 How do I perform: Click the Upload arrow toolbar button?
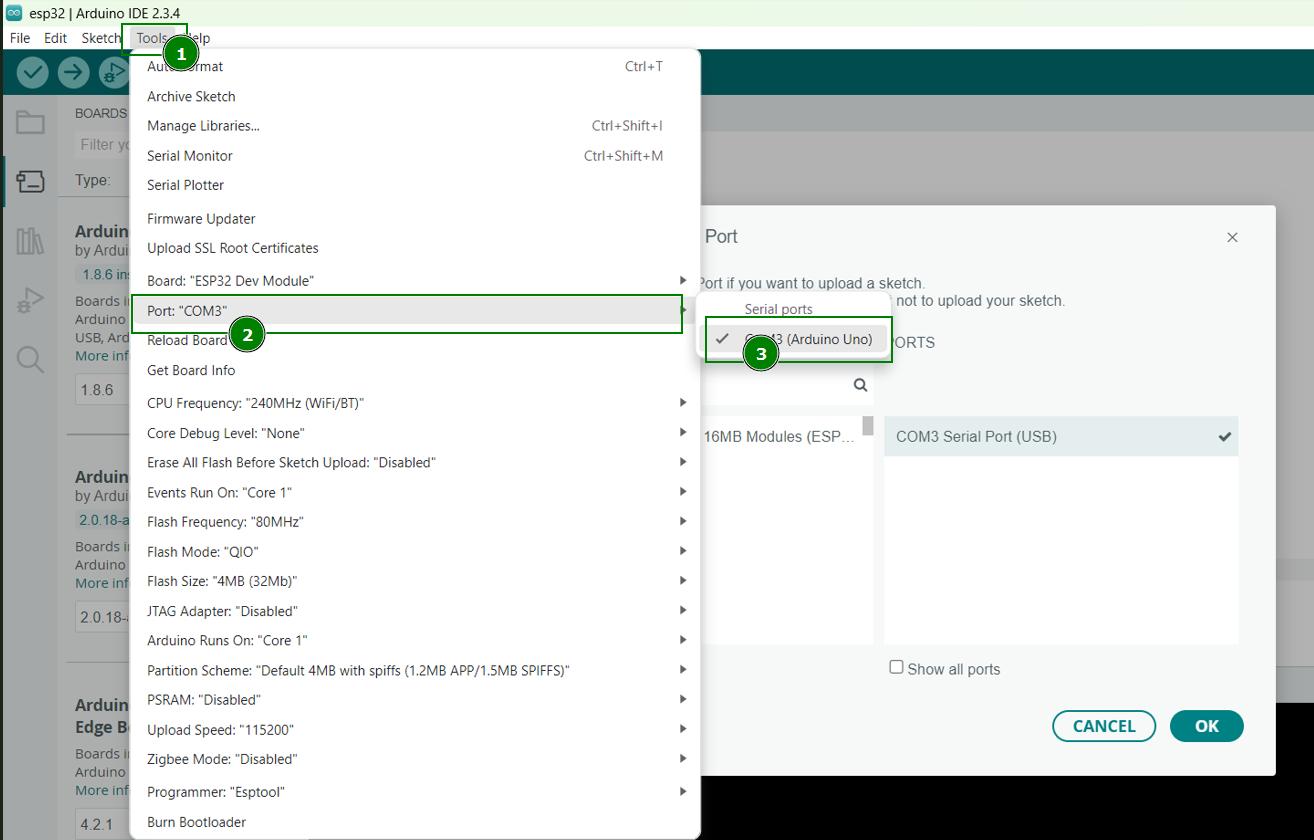click(73, 72)
